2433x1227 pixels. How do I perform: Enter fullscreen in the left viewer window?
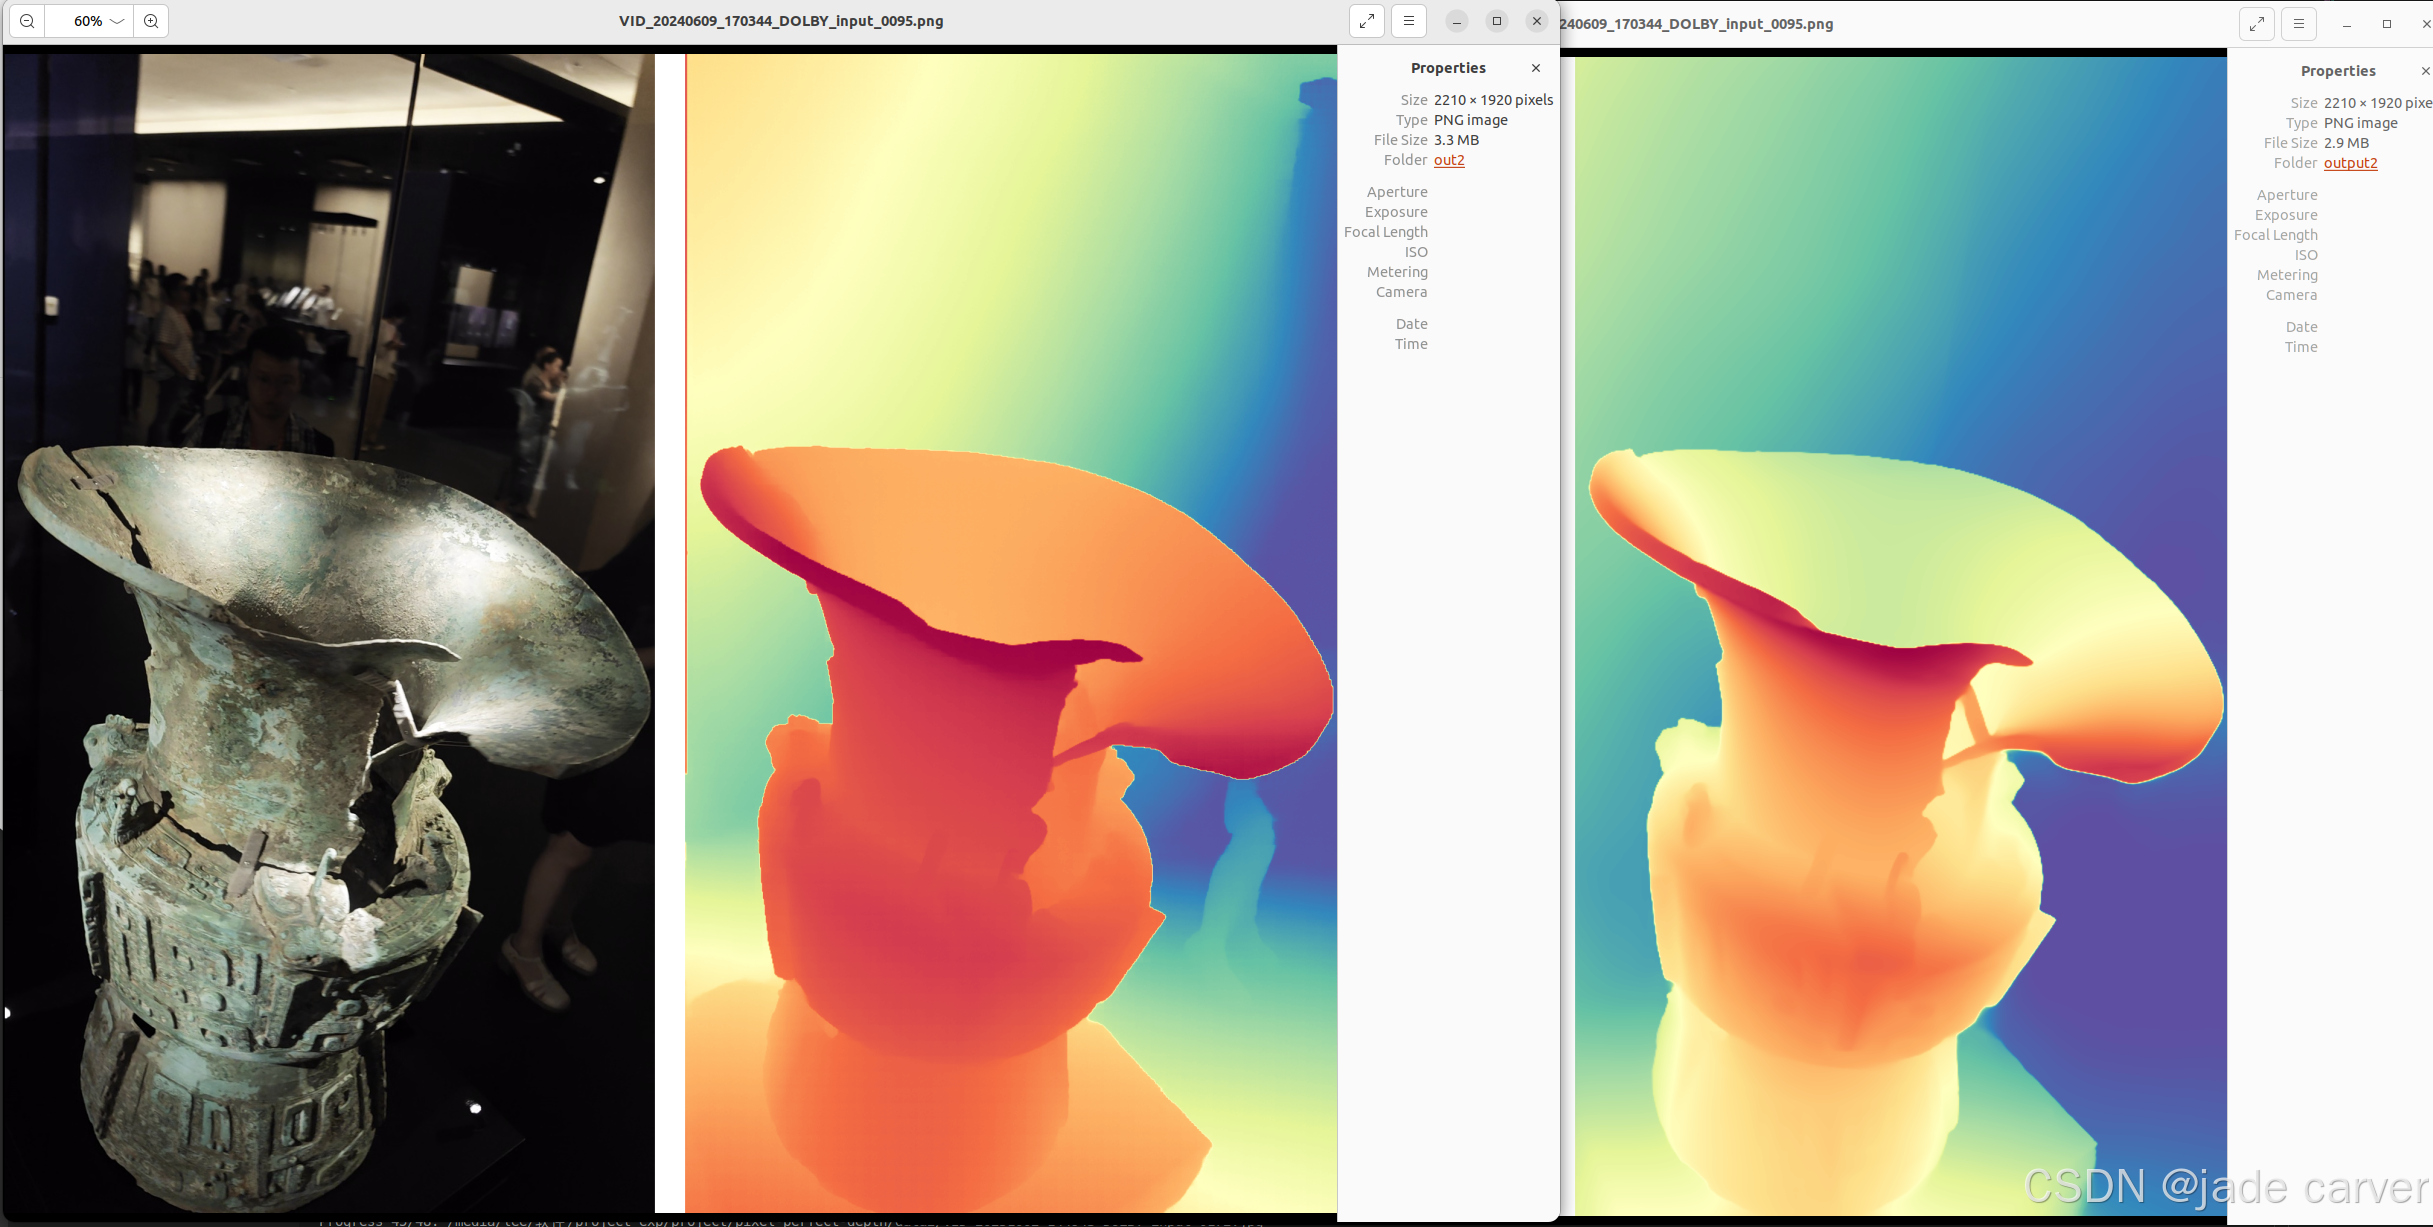coord(1367,21)
